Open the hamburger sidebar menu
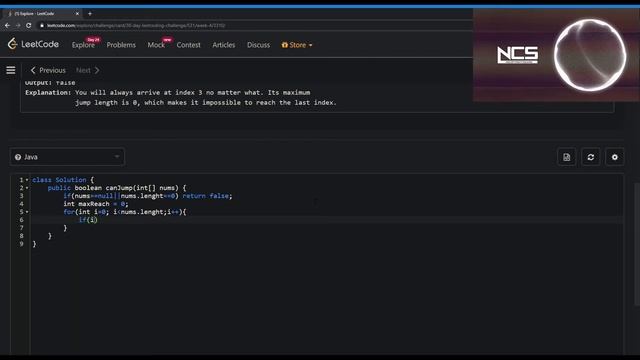 [x=11, y=70]
